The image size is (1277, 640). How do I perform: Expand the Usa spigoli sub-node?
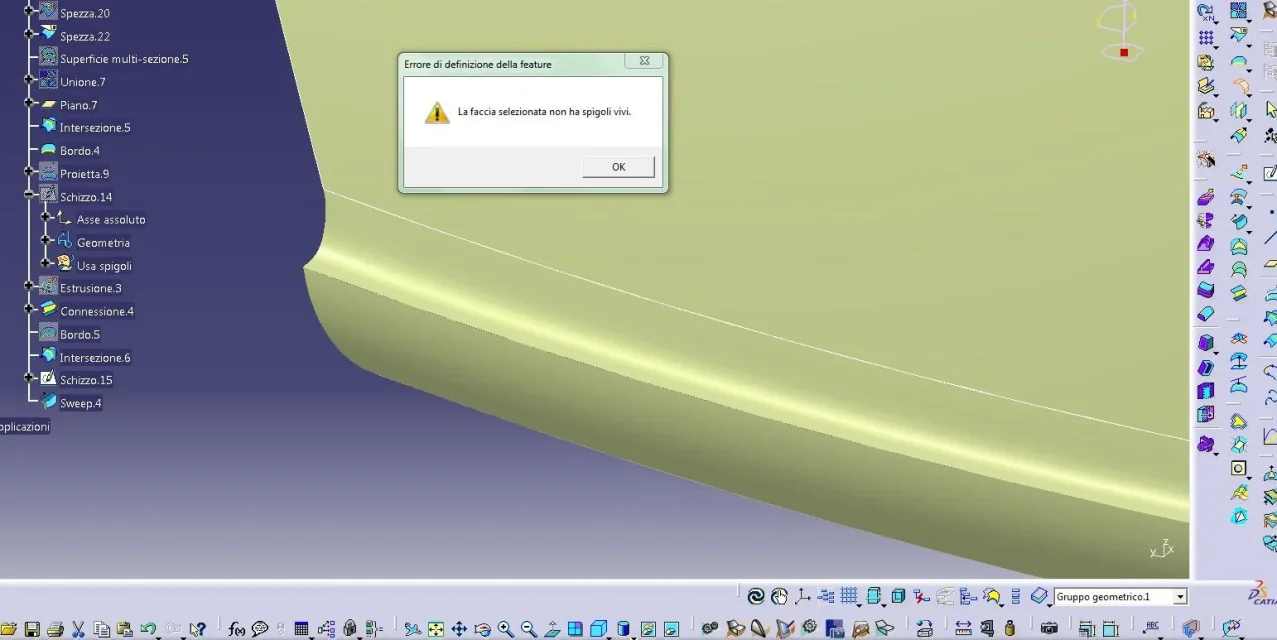click(x=45, y=265)
